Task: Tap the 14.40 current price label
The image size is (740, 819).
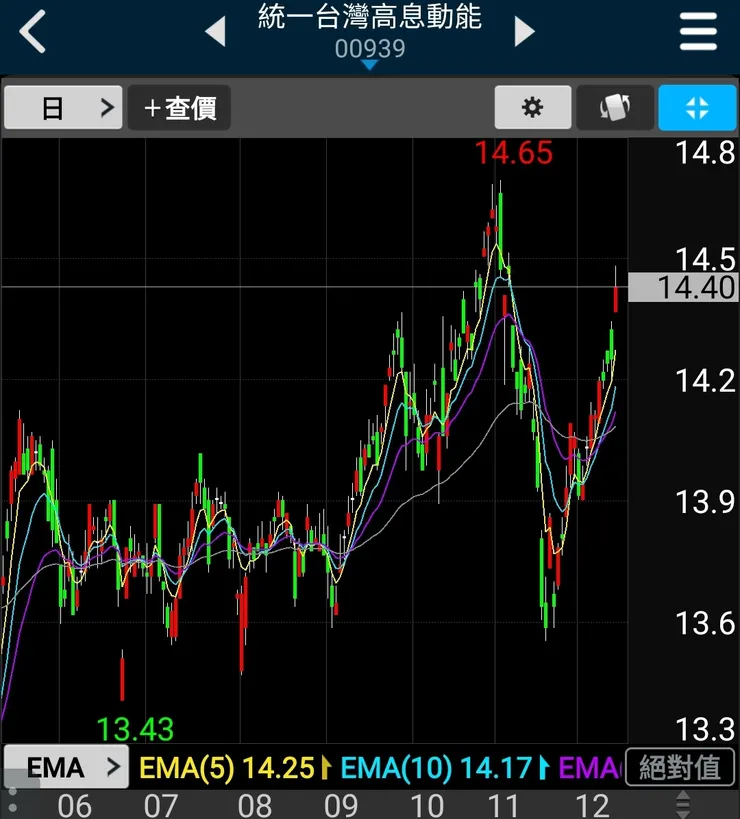Action: click(683, 287)
